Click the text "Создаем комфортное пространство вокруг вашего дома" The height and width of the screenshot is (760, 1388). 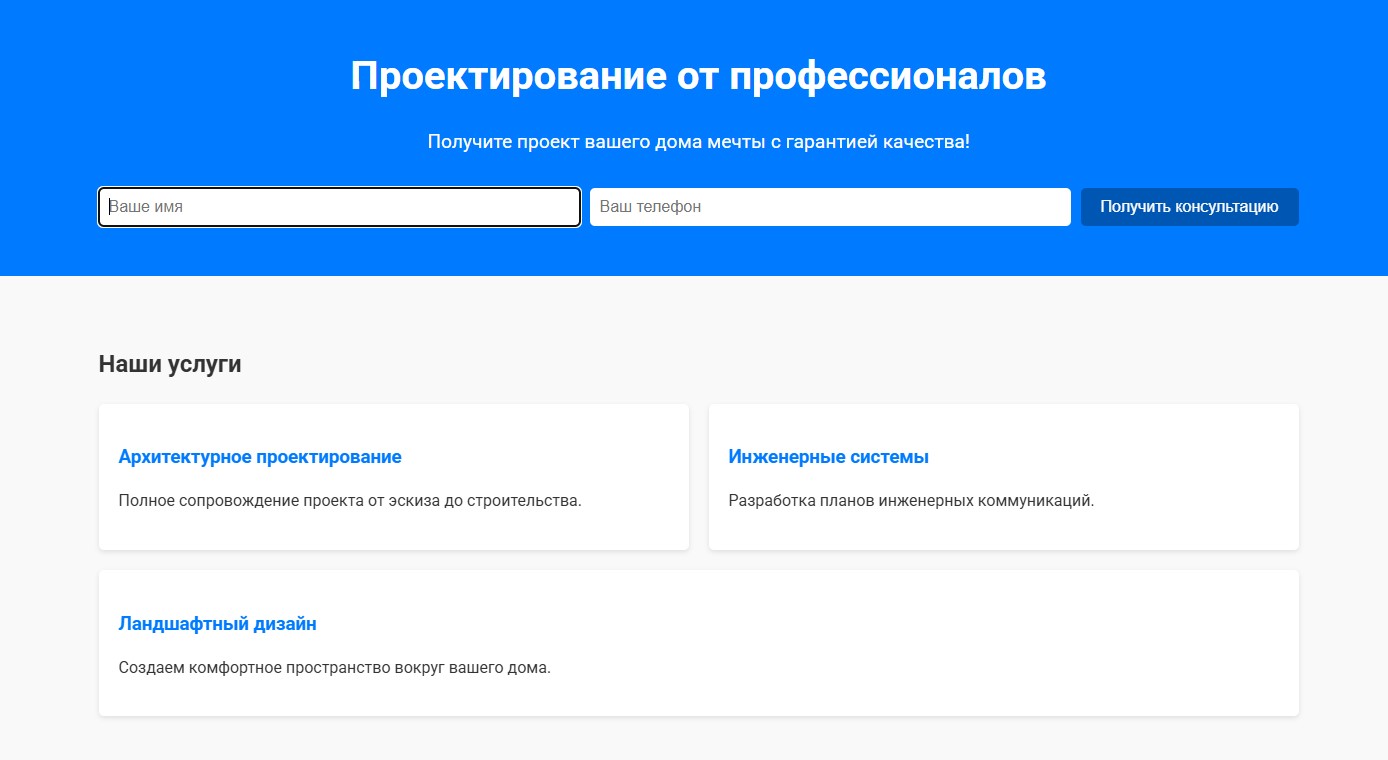(334, 668)
